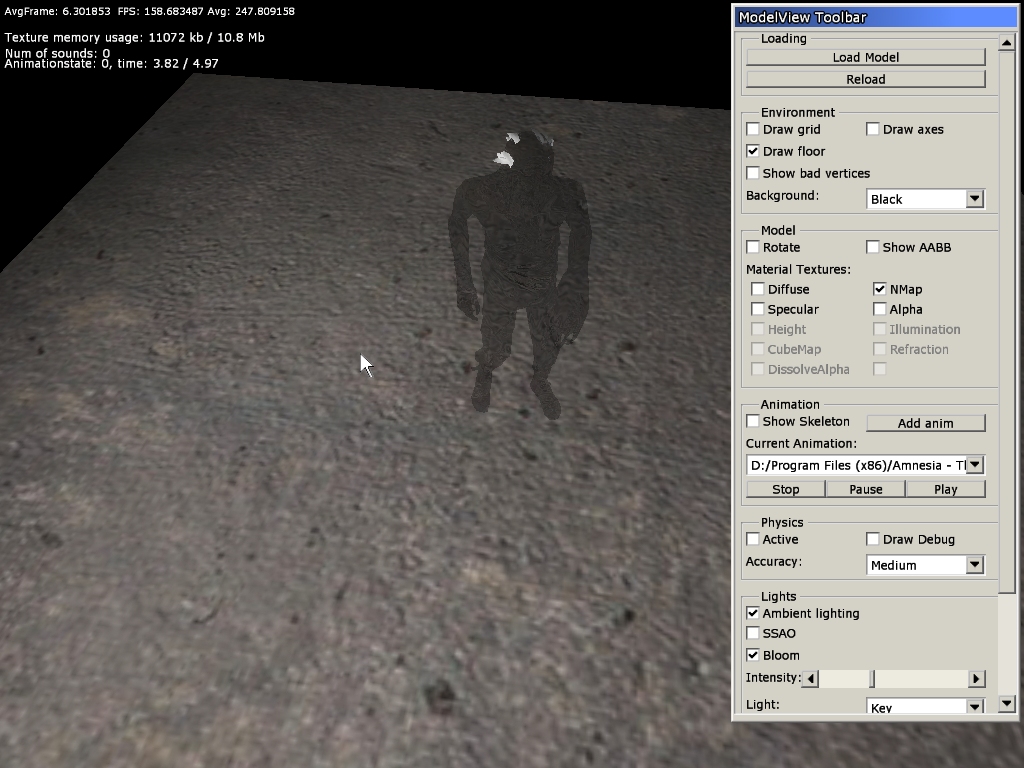Turn on Show AABB
Viewport: 1024px width, 768px height.
coord(873,247)
